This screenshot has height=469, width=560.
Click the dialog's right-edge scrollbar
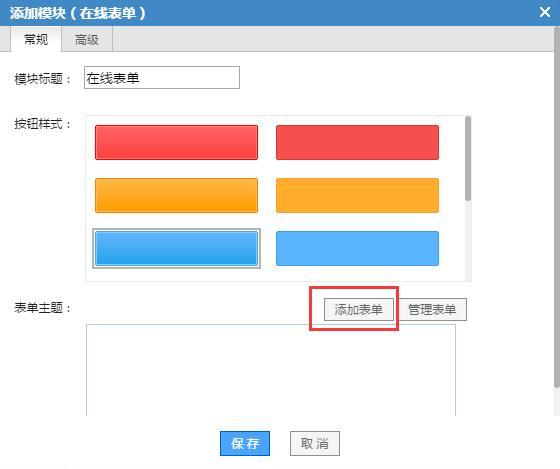point(557,207)
